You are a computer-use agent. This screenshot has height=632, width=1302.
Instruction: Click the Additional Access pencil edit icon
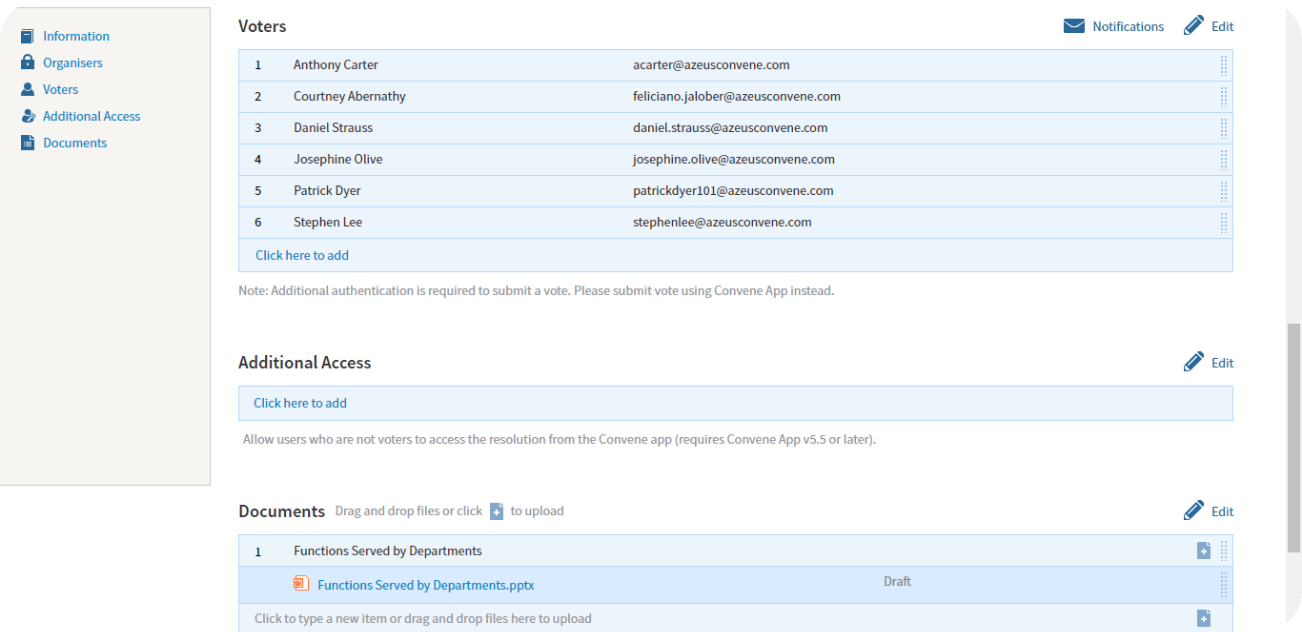[x=1193, y=362]
